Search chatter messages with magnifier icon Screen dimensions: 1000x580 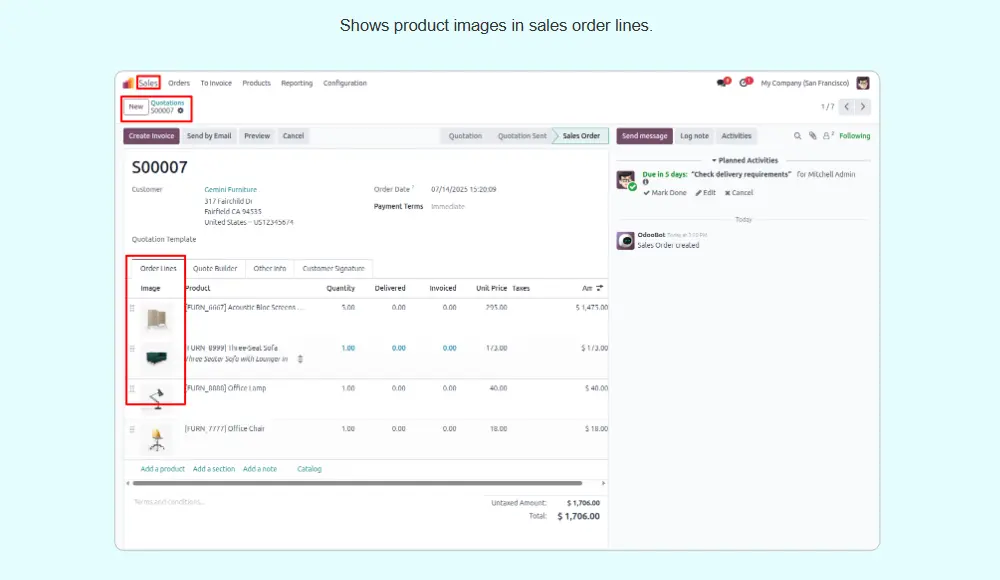click(x=797, y=136)
